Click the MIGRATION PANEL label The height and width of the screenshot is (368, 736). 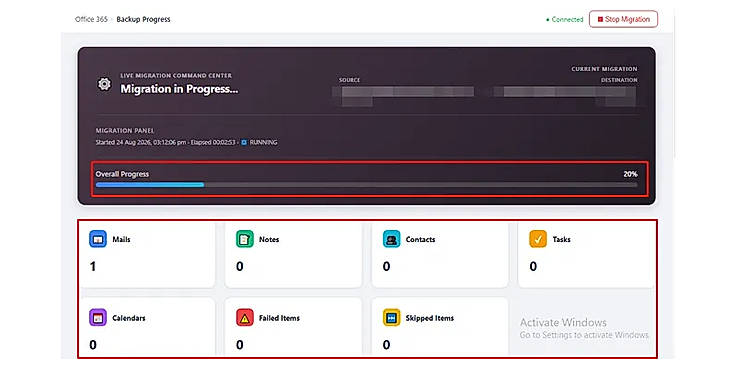pos(125,130)
